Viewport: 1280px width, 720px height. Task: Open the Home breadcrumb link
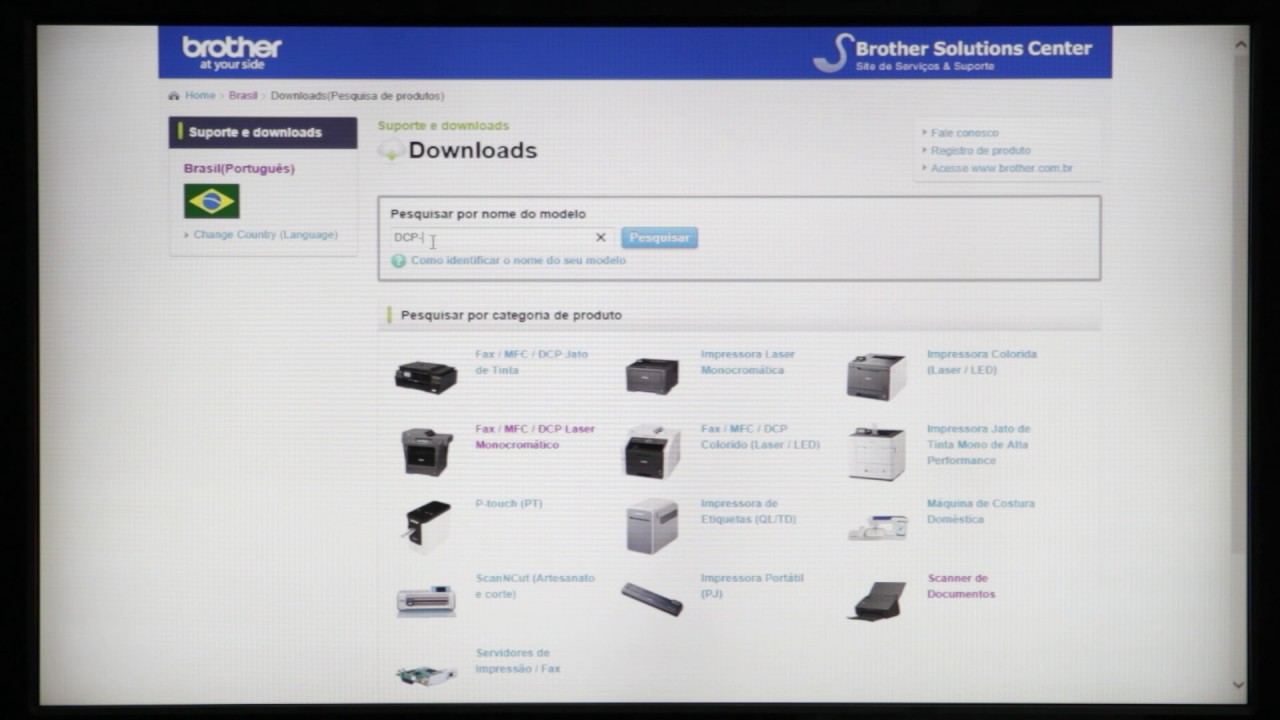tap(200, 96)
